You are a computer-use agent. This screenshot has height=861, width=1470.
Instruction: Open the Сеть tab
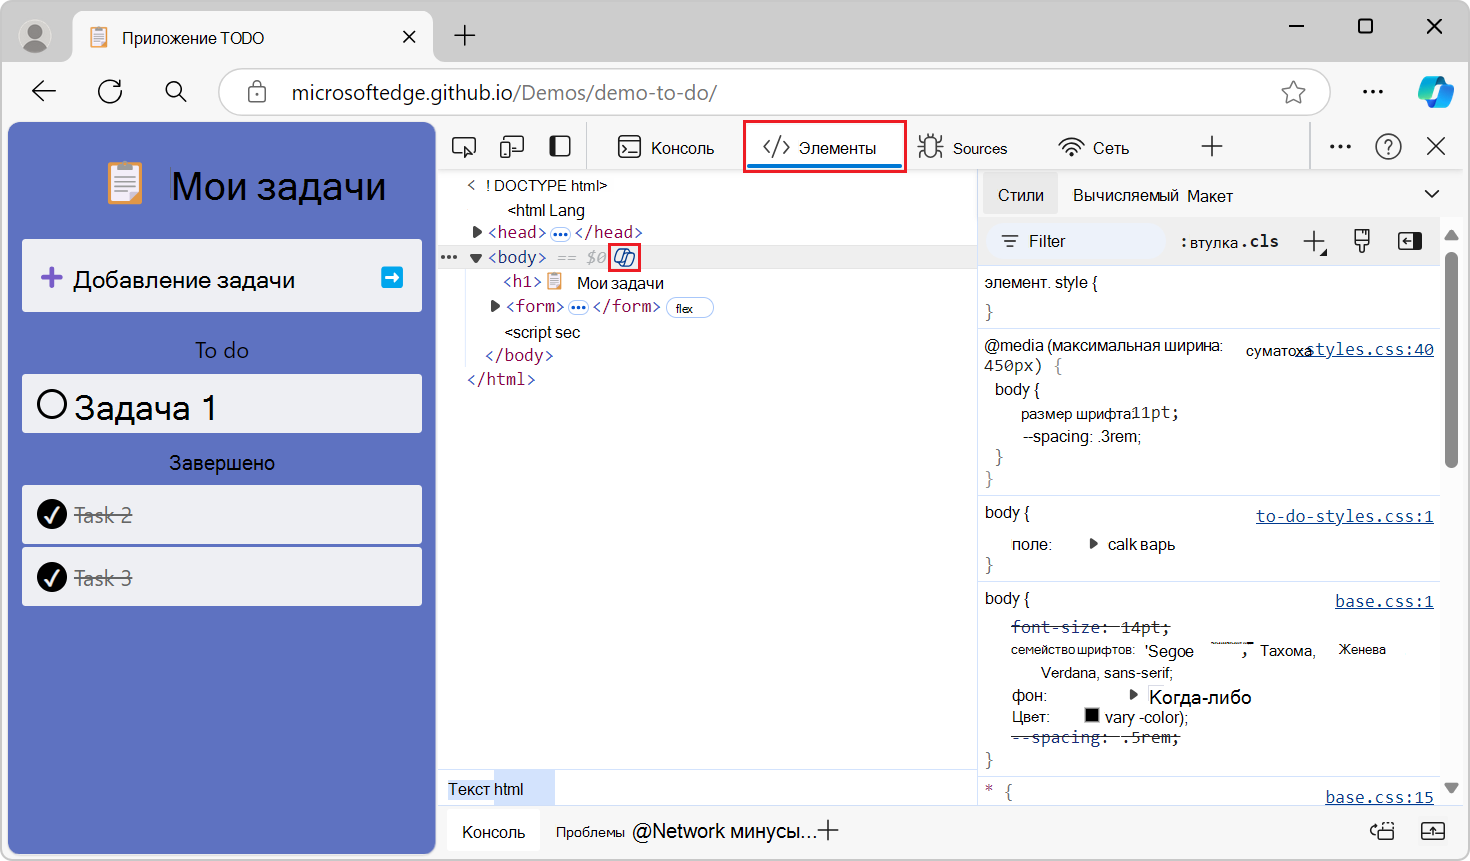1094,147
